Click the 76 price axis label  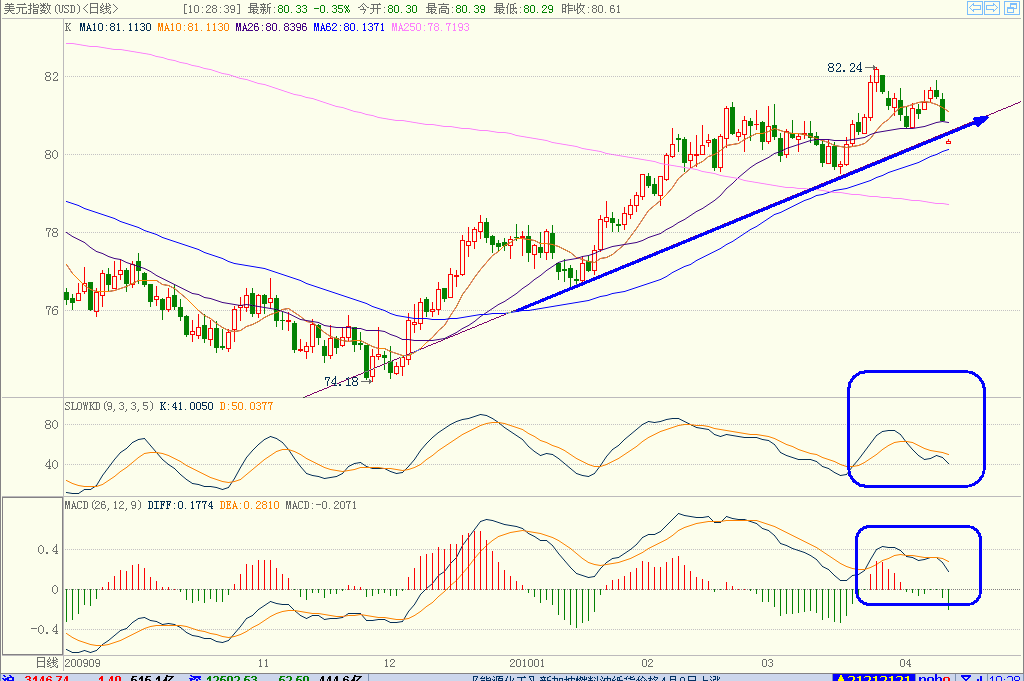coord(51,310)
